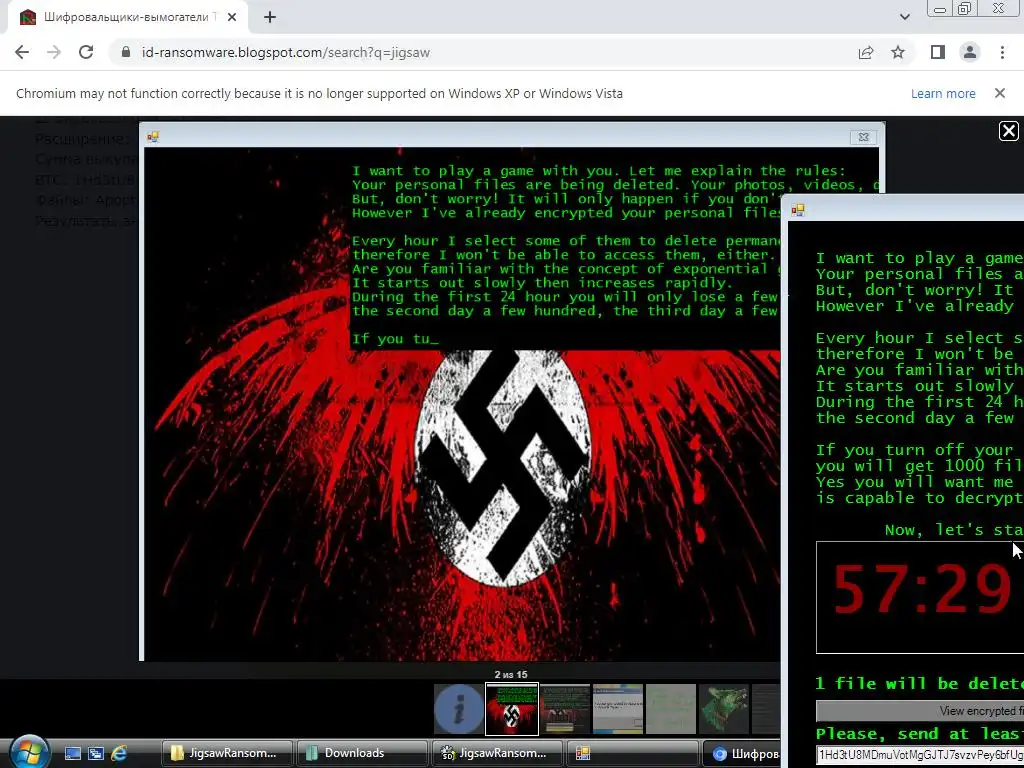Click the '2 из 15' counter text
This screenshot has width=1024, height=768.
click(511, 675)
